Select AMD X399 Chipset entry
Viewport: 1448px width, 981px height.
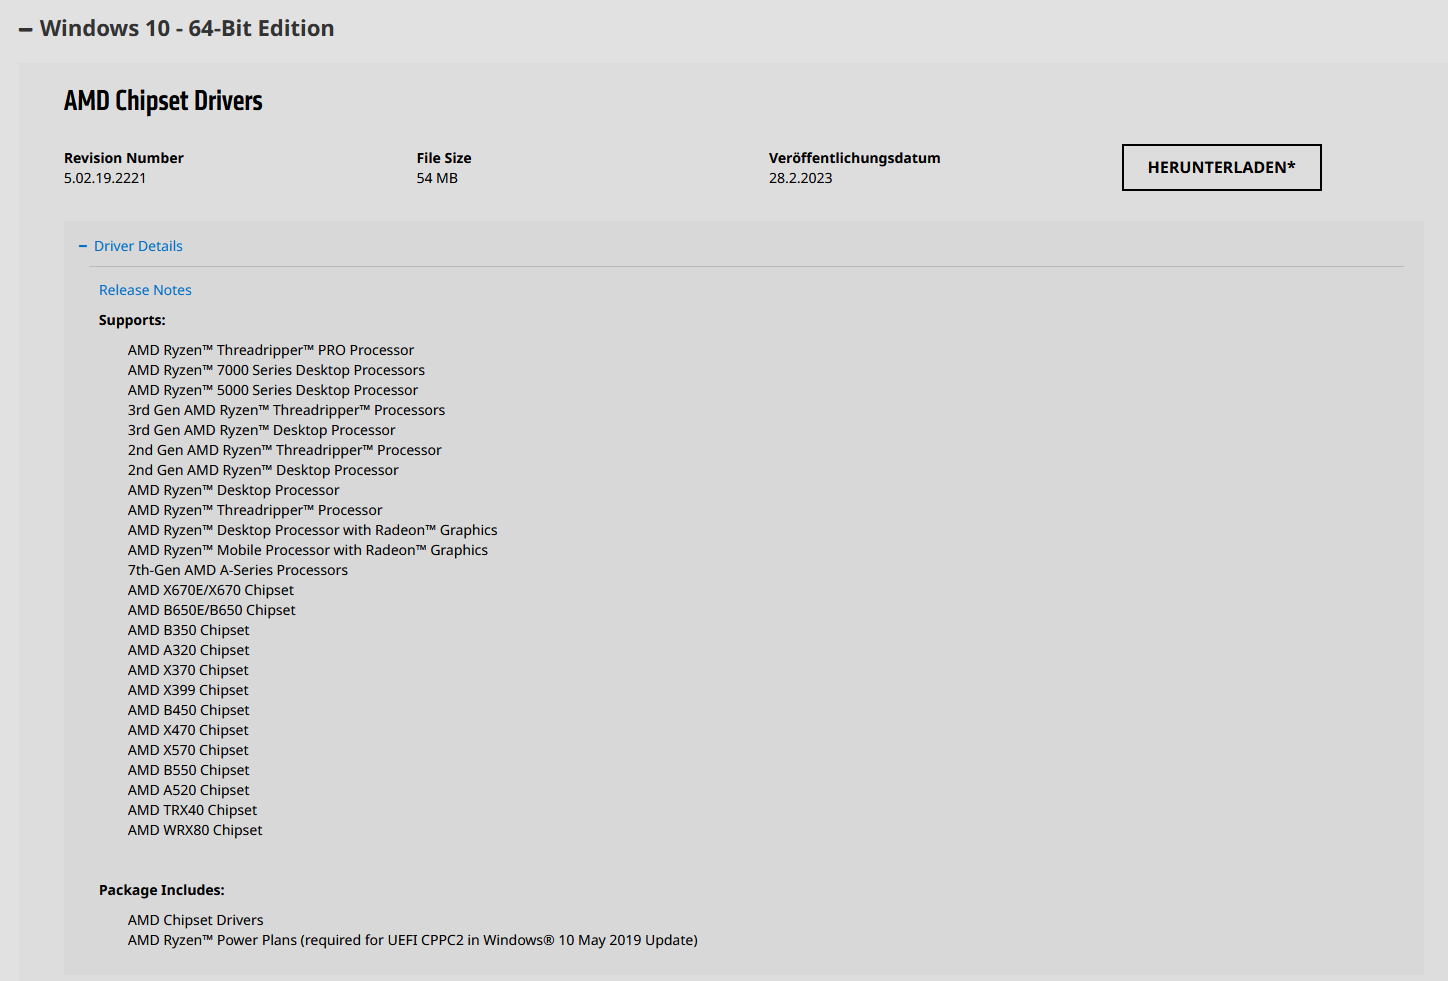(188, 690)
